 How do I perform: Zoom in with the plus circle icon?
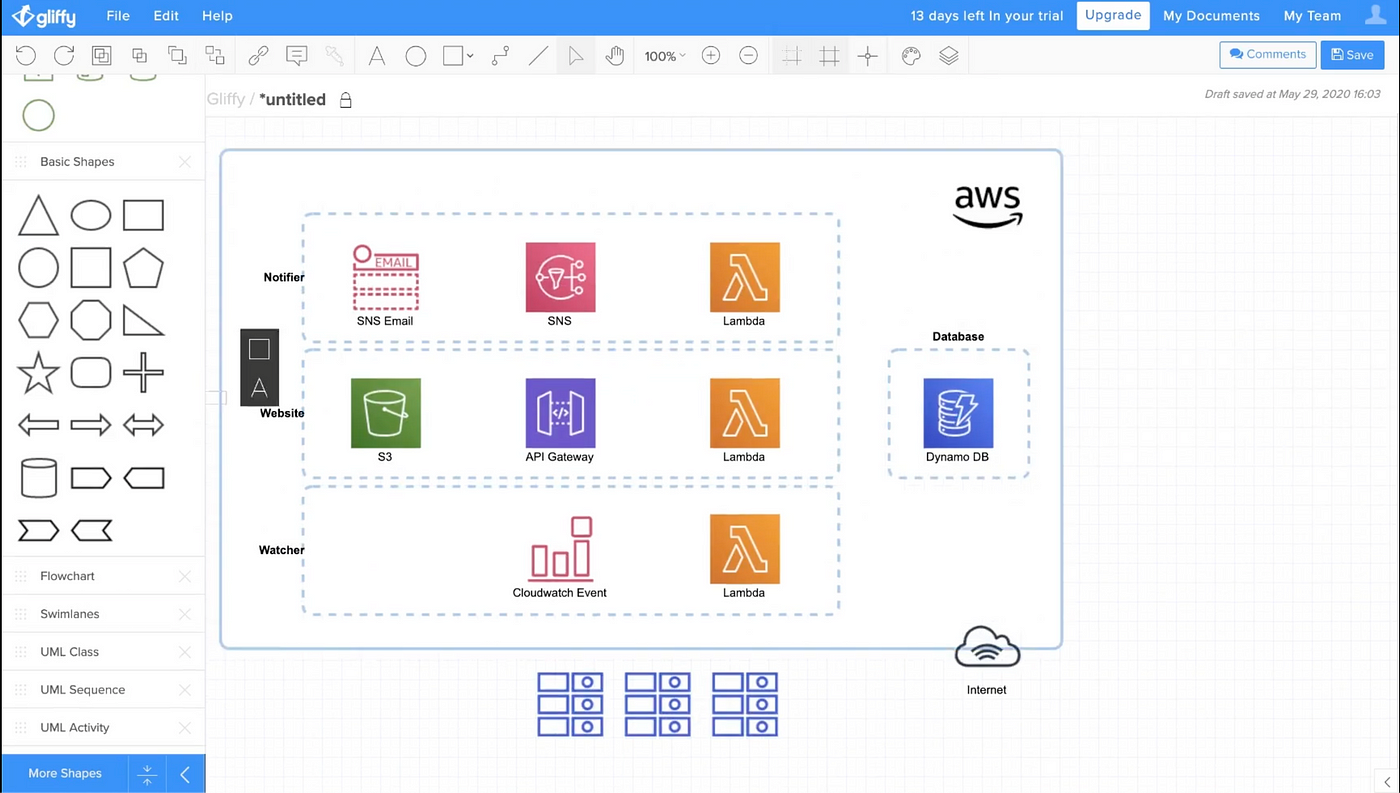[711, 56]
